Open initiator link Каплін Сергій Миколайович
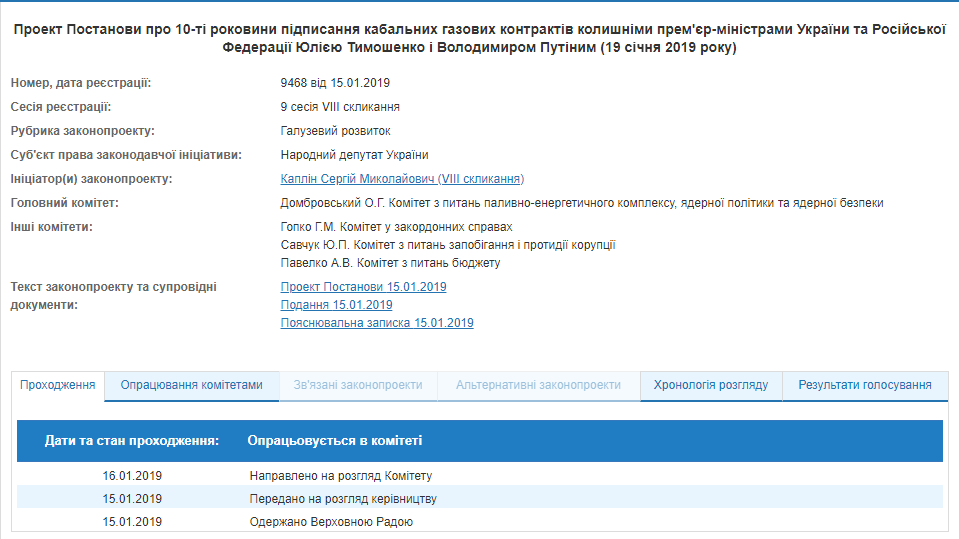 click(x=402, y=179)
